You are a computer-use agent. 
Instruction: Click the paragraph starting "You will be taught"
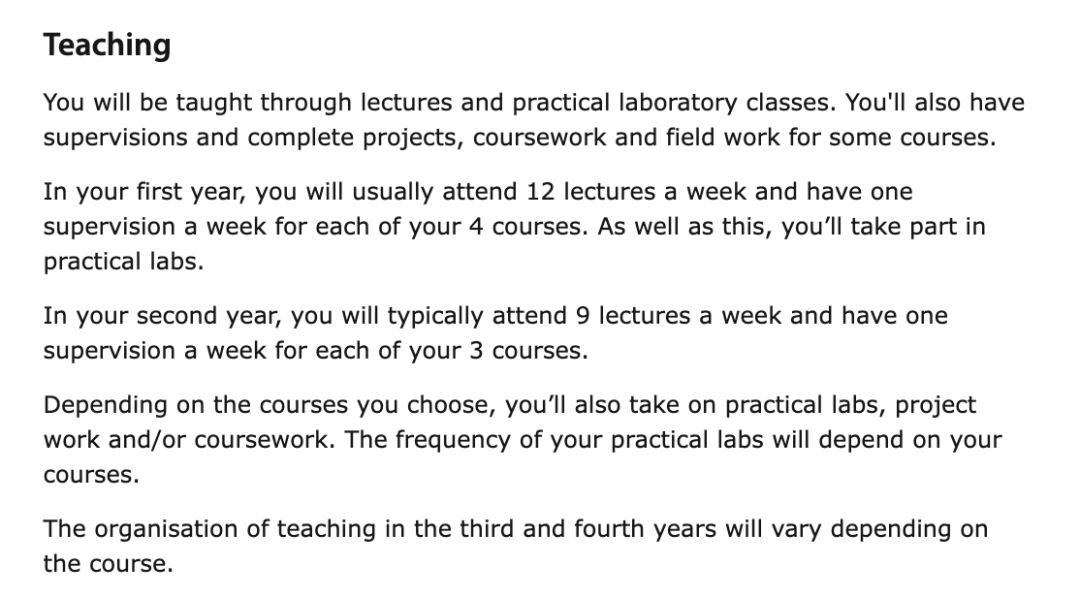pos(534,120)
